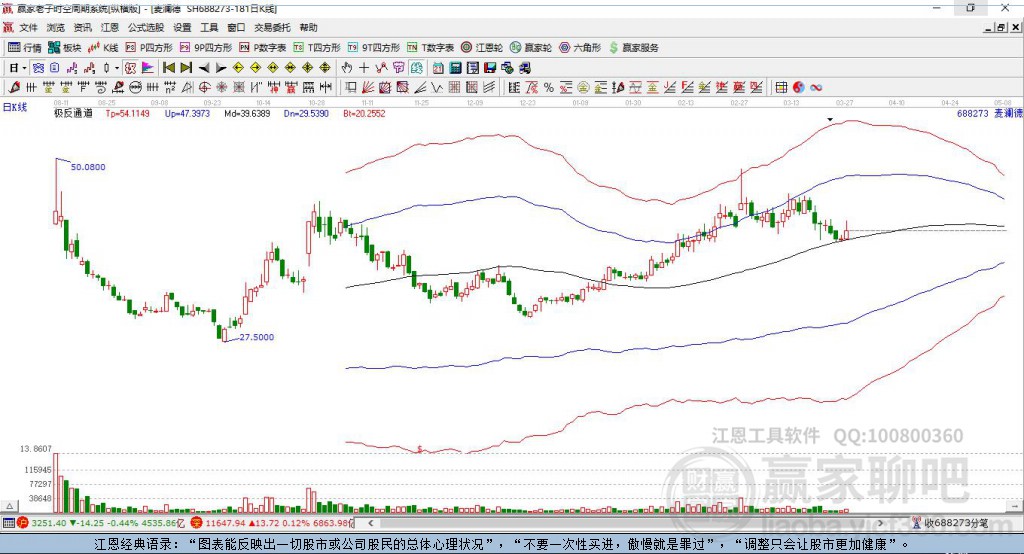This screenshot has height=554, width=1024.
Task: Open the 交易委托 menu
Action: [x=272, y=27]
